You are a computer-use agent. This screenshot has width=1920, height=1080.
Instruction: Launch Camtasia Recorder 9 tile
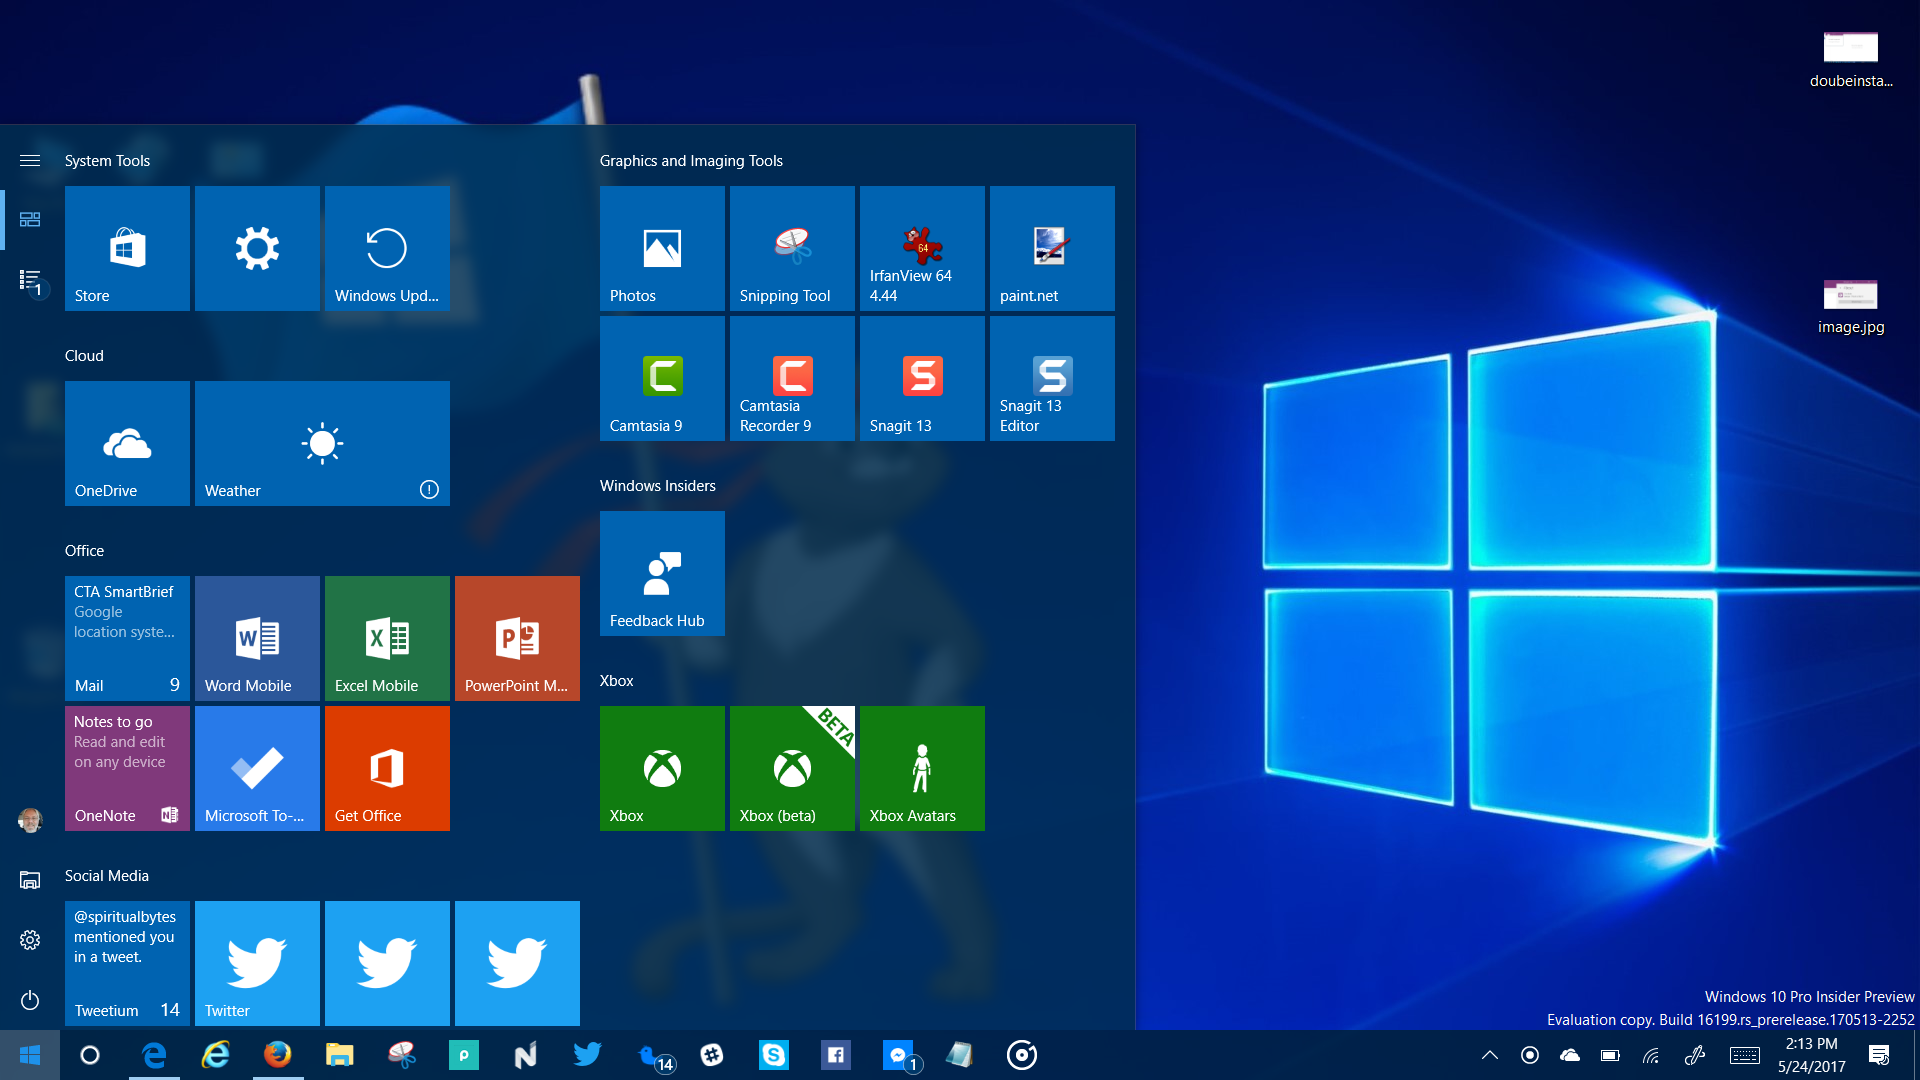(x=792, y=378)
